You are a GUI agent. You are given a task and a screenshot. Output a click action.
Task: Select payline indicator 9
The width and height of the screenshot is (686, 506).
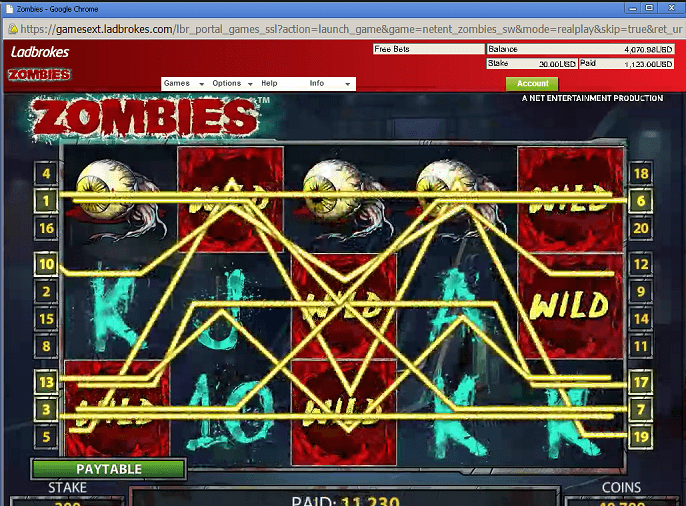point(641,292)
